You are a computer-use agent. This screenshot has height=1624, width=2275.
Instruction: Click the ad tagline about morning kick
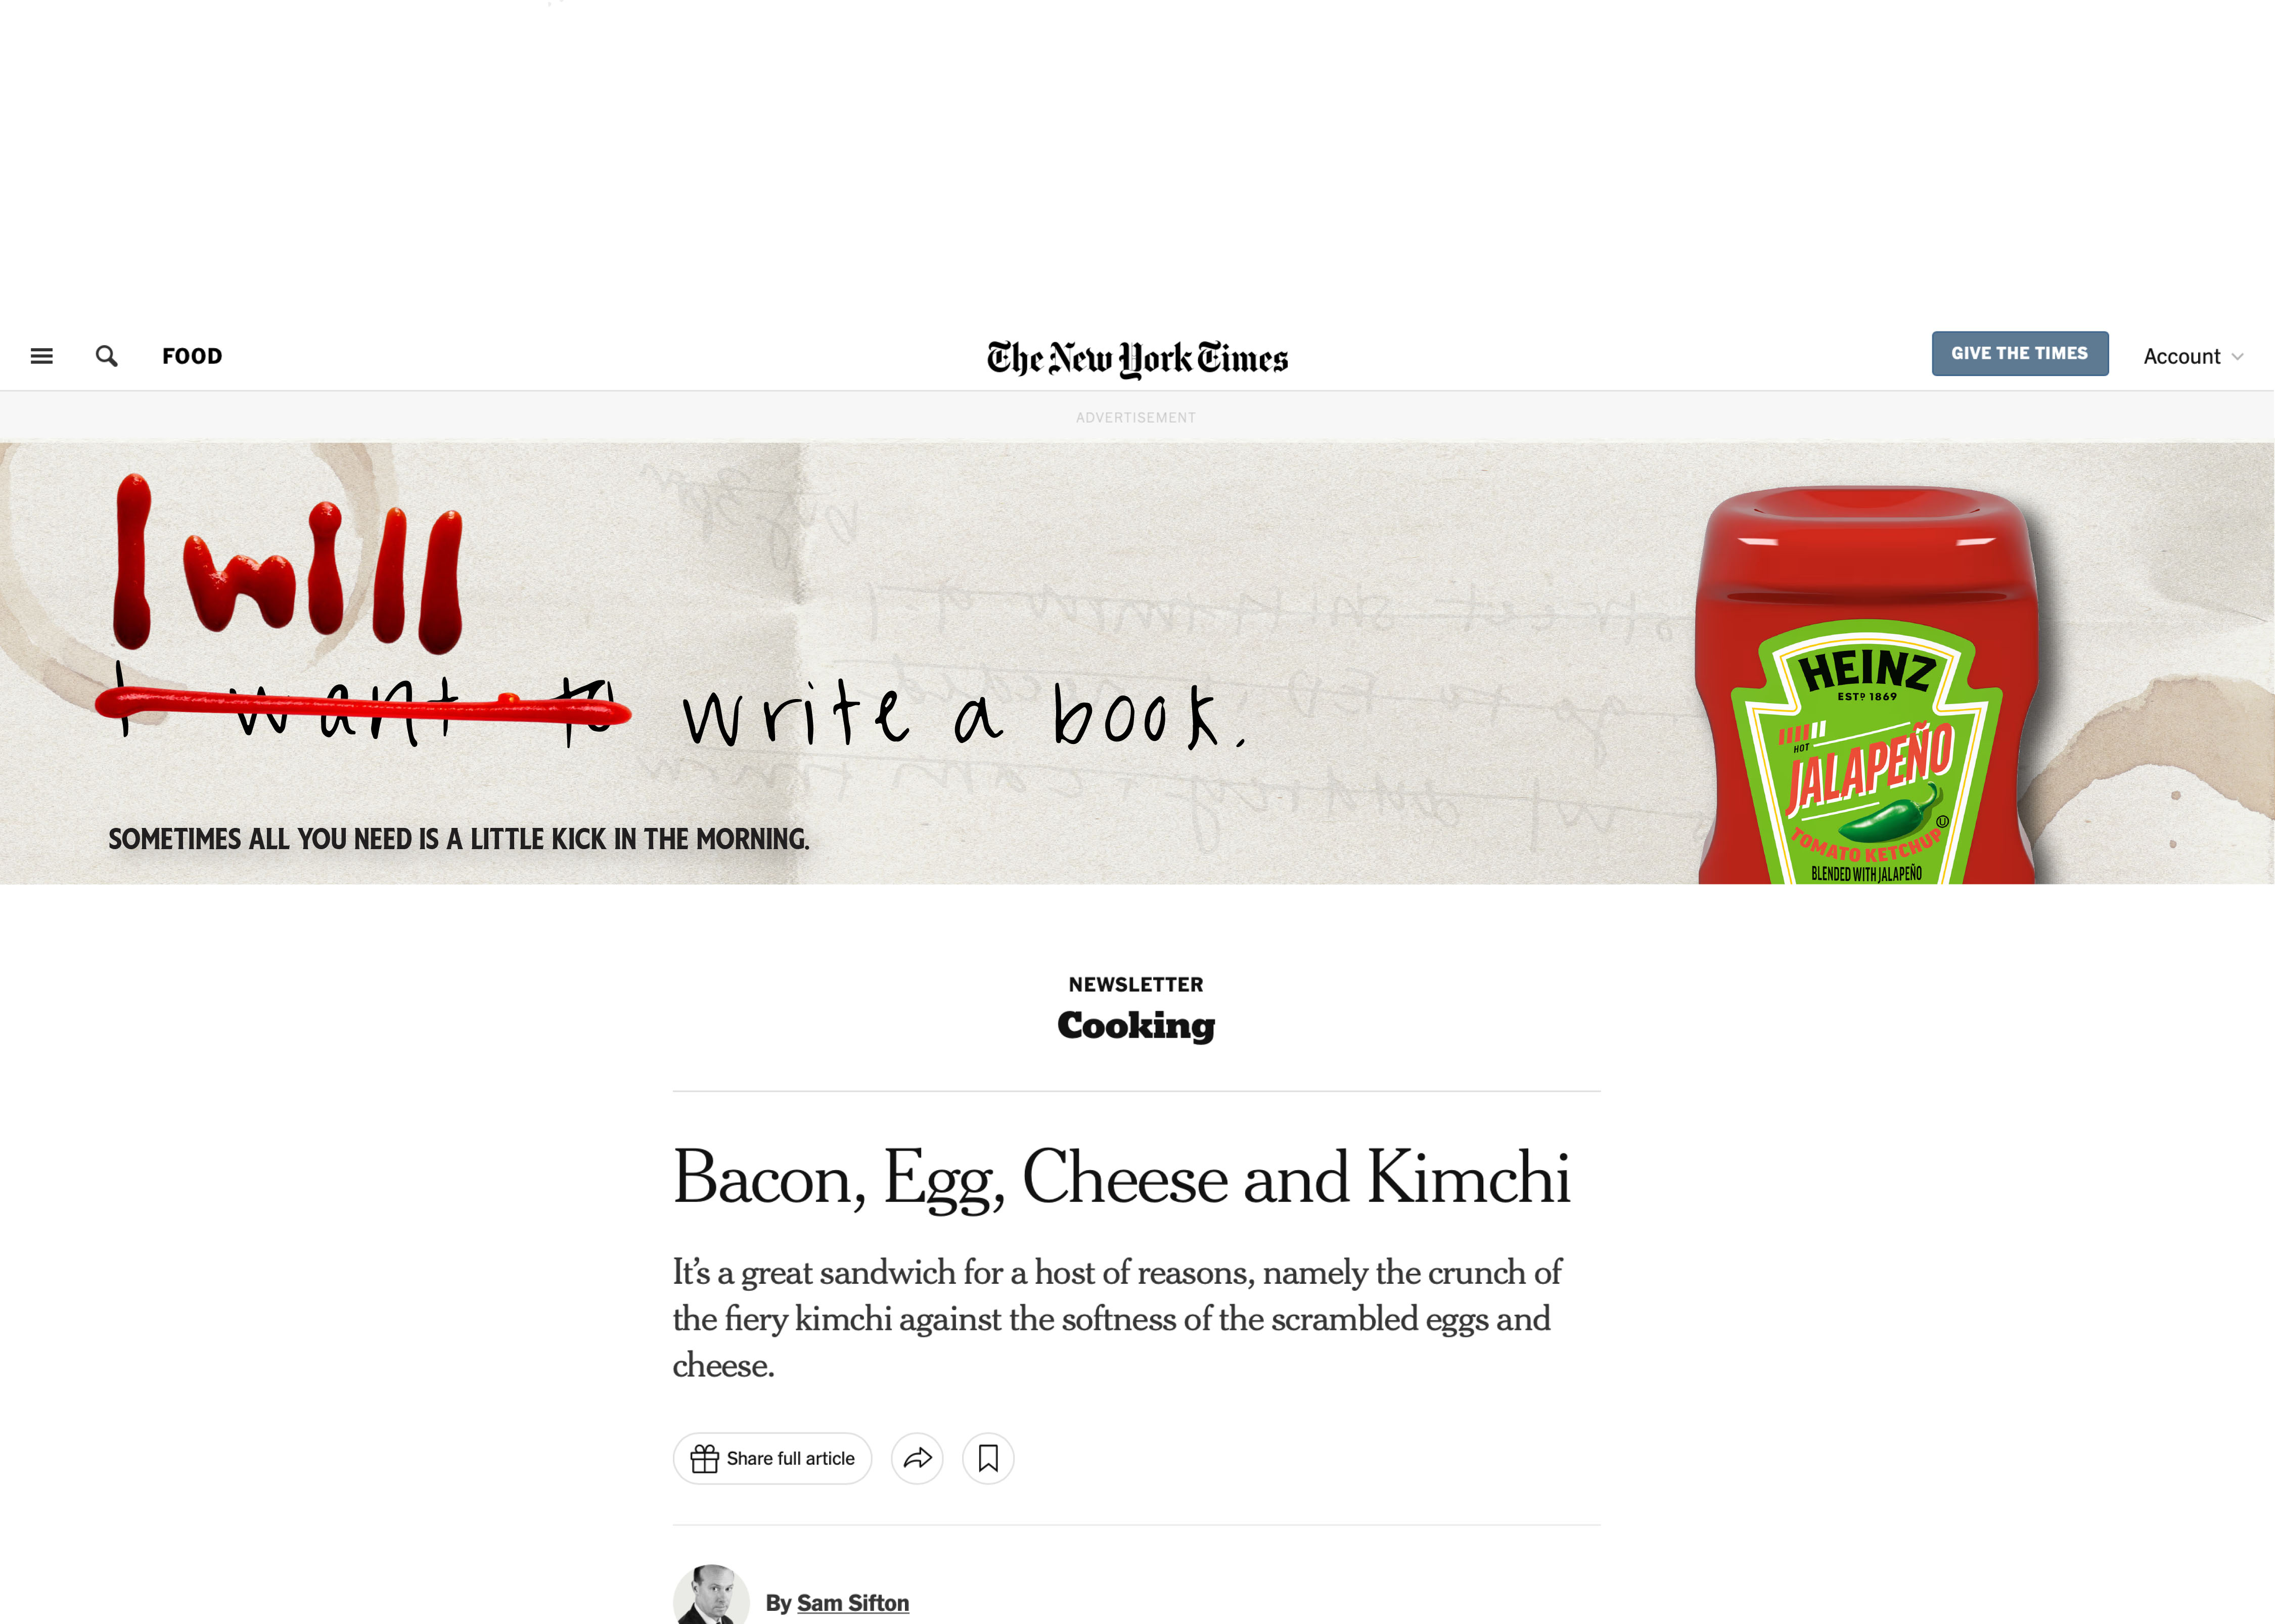[x=459, y=839]
